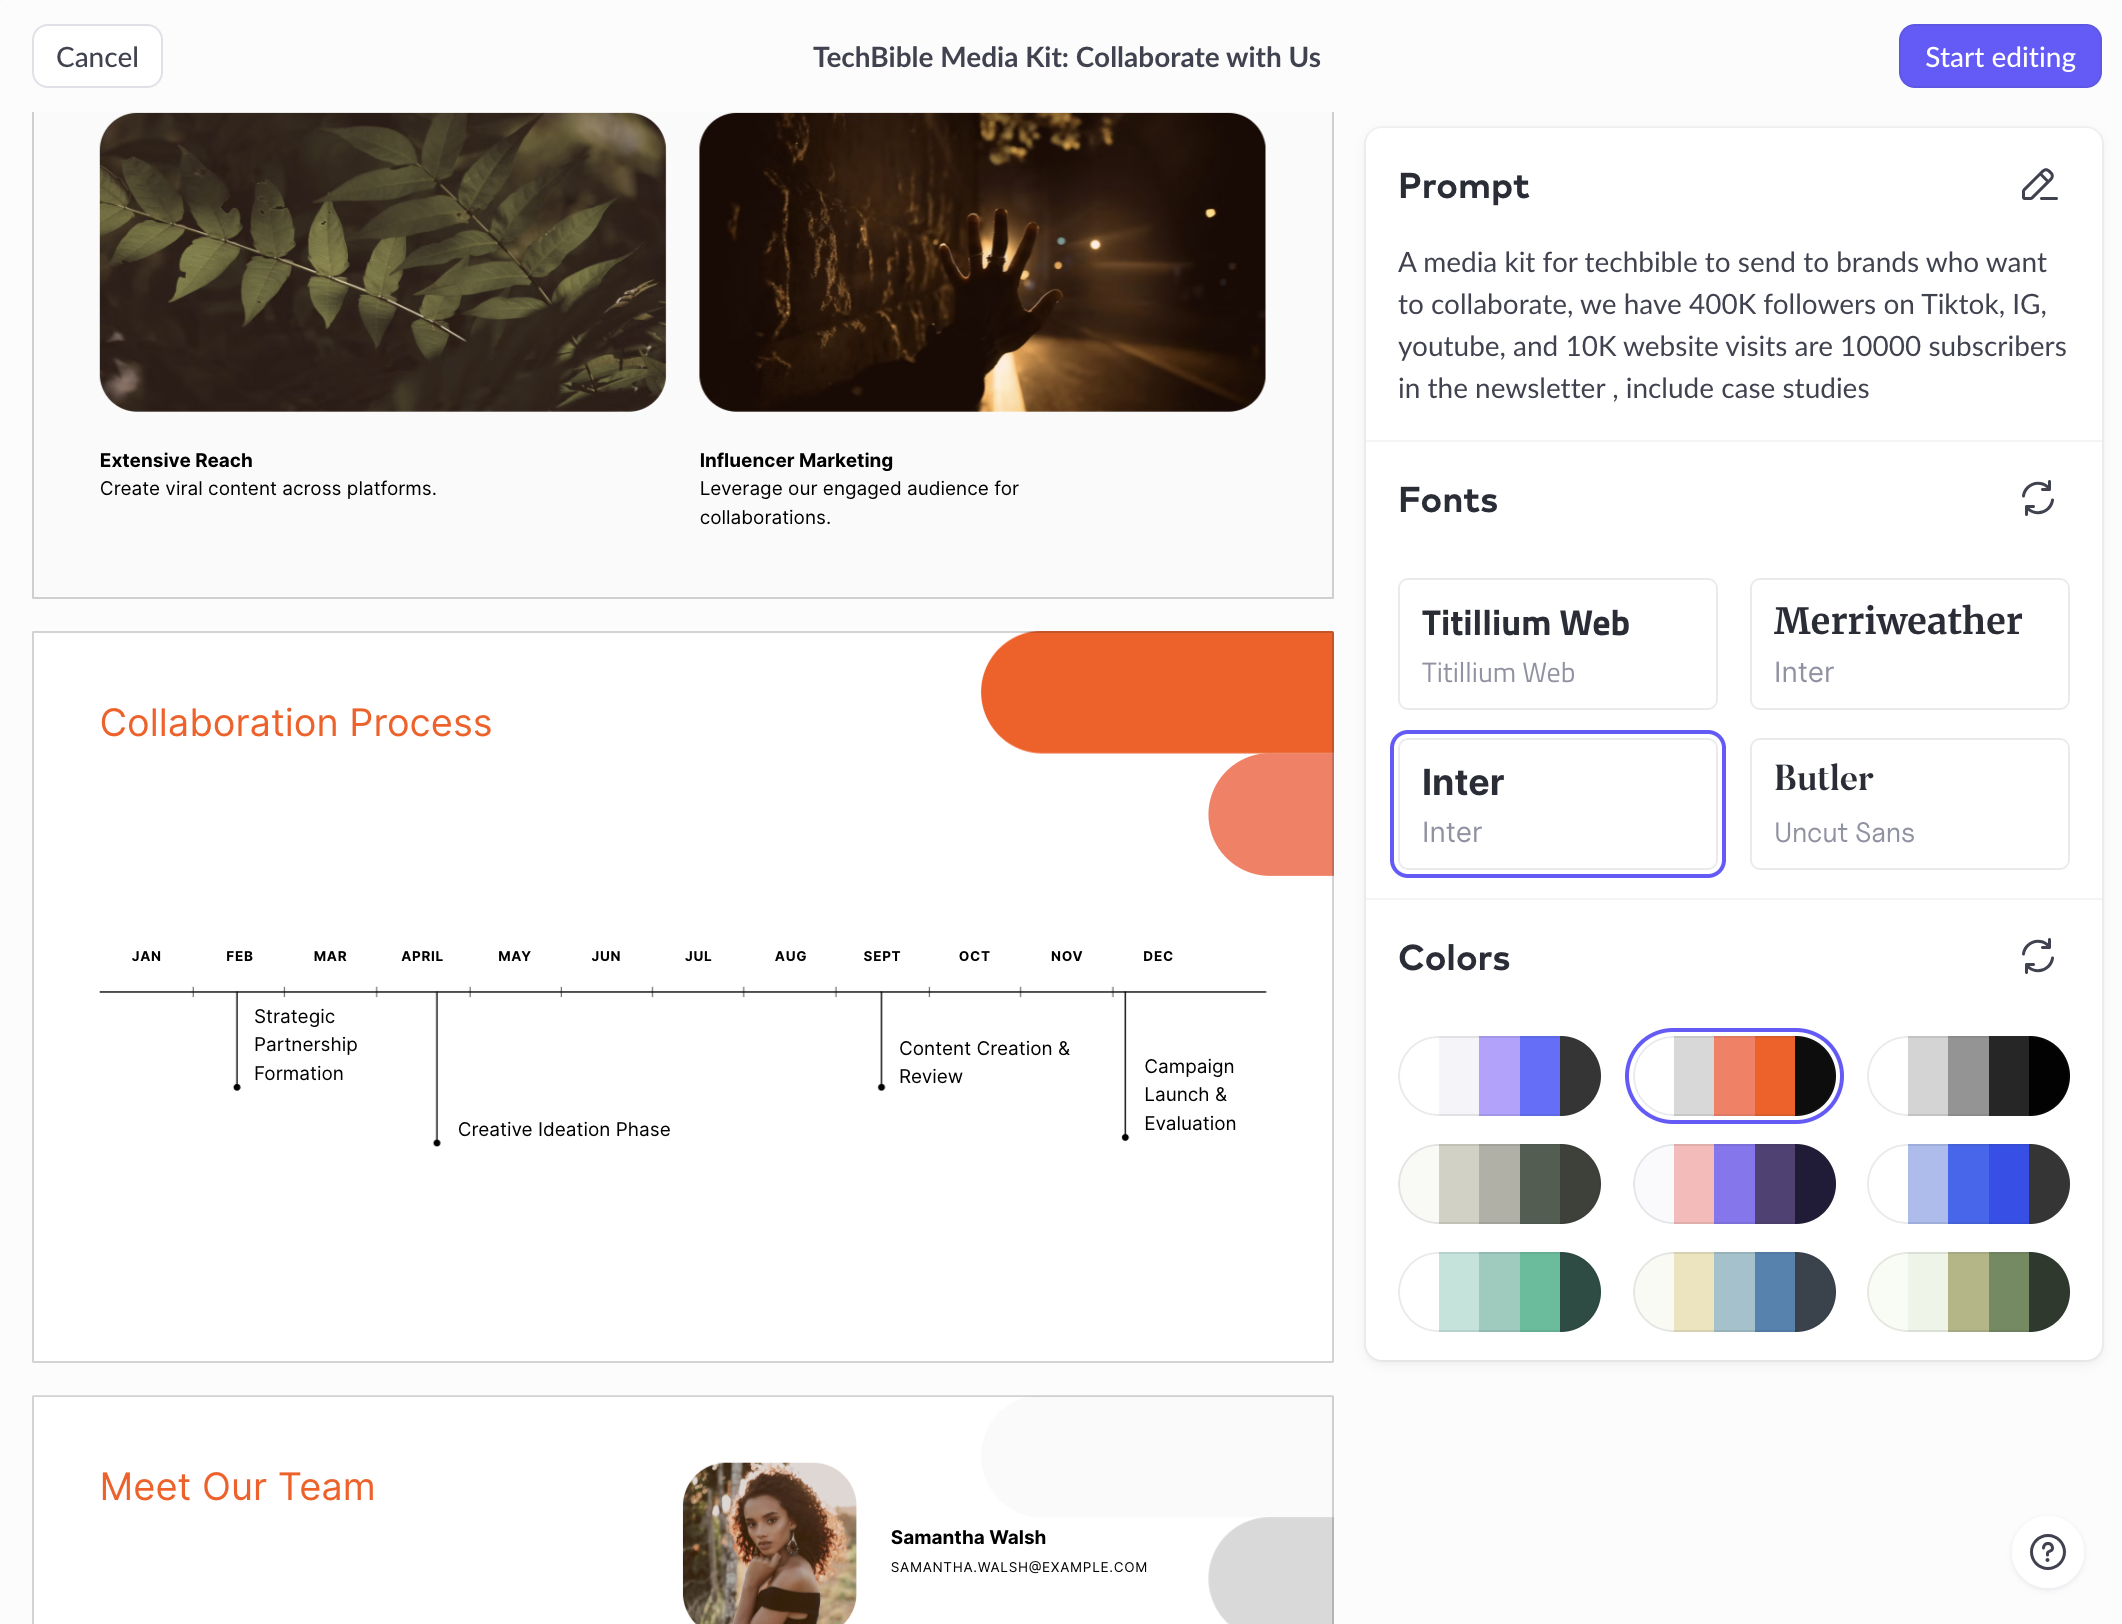Click the Samantha Walsh name
The width and height of the screenshot is (2122, 1624).
[968, 1537]
